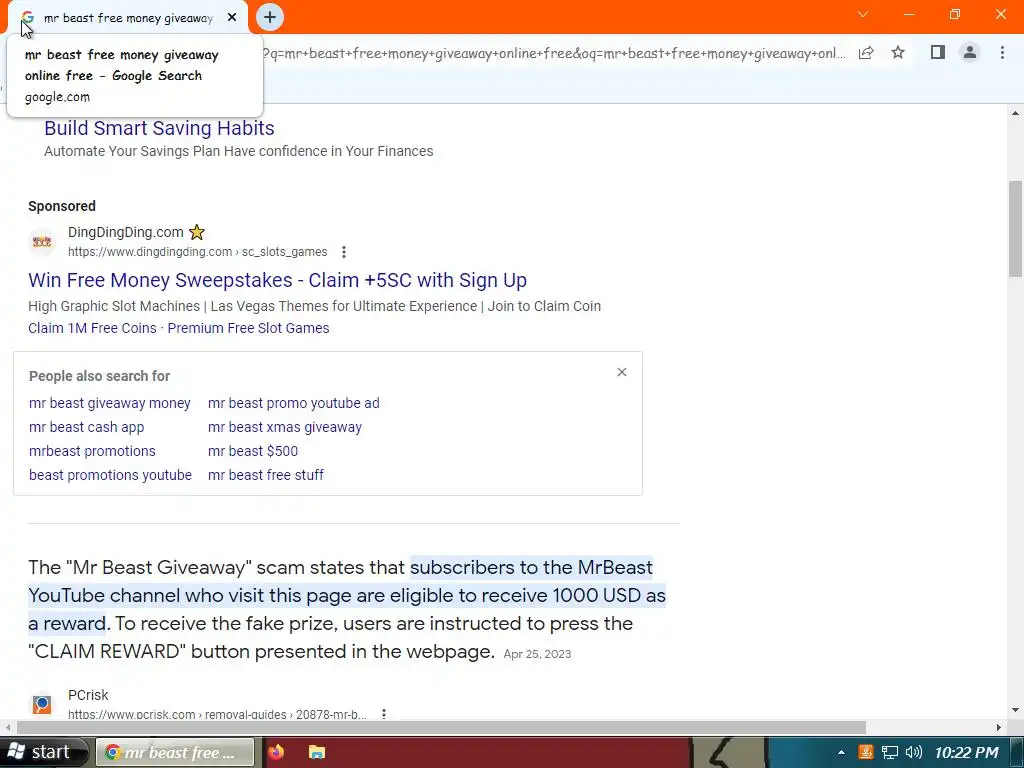The height and width of the screenshot is (768, 1024).
Task: Open the user profile icon
Action: [970, 52]
